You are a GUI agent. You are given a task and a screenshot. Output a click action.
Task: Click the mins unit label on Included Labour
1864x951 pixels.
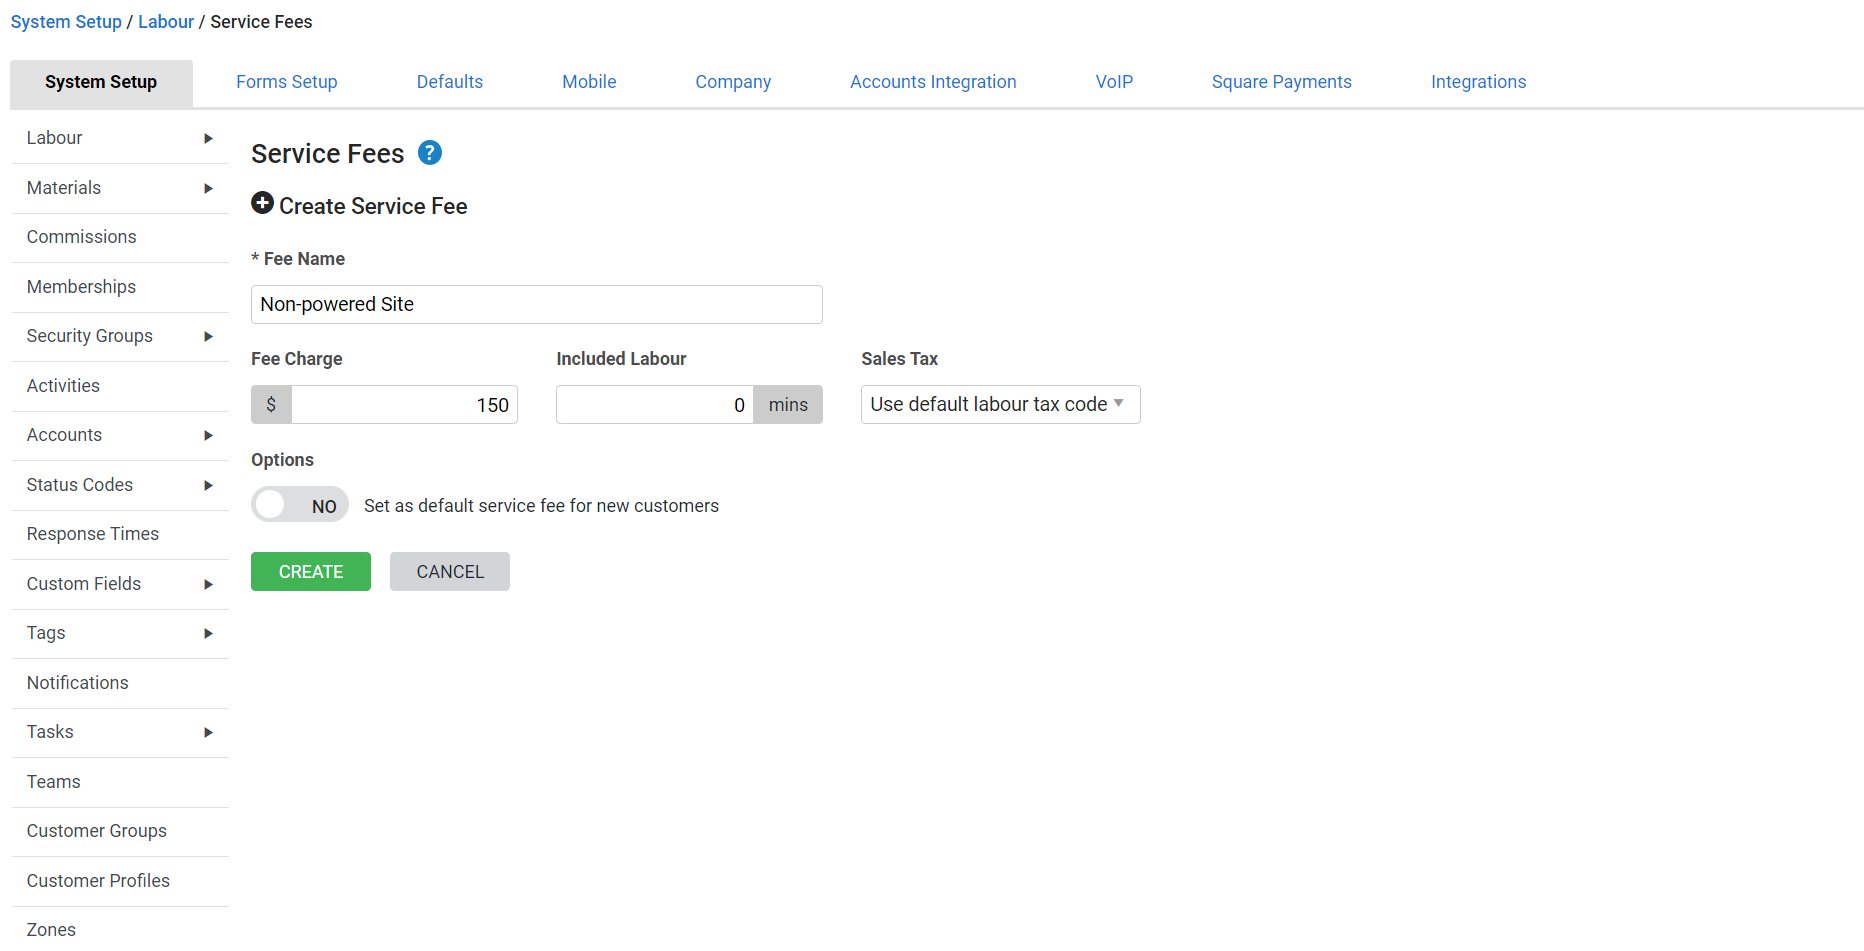788,404
